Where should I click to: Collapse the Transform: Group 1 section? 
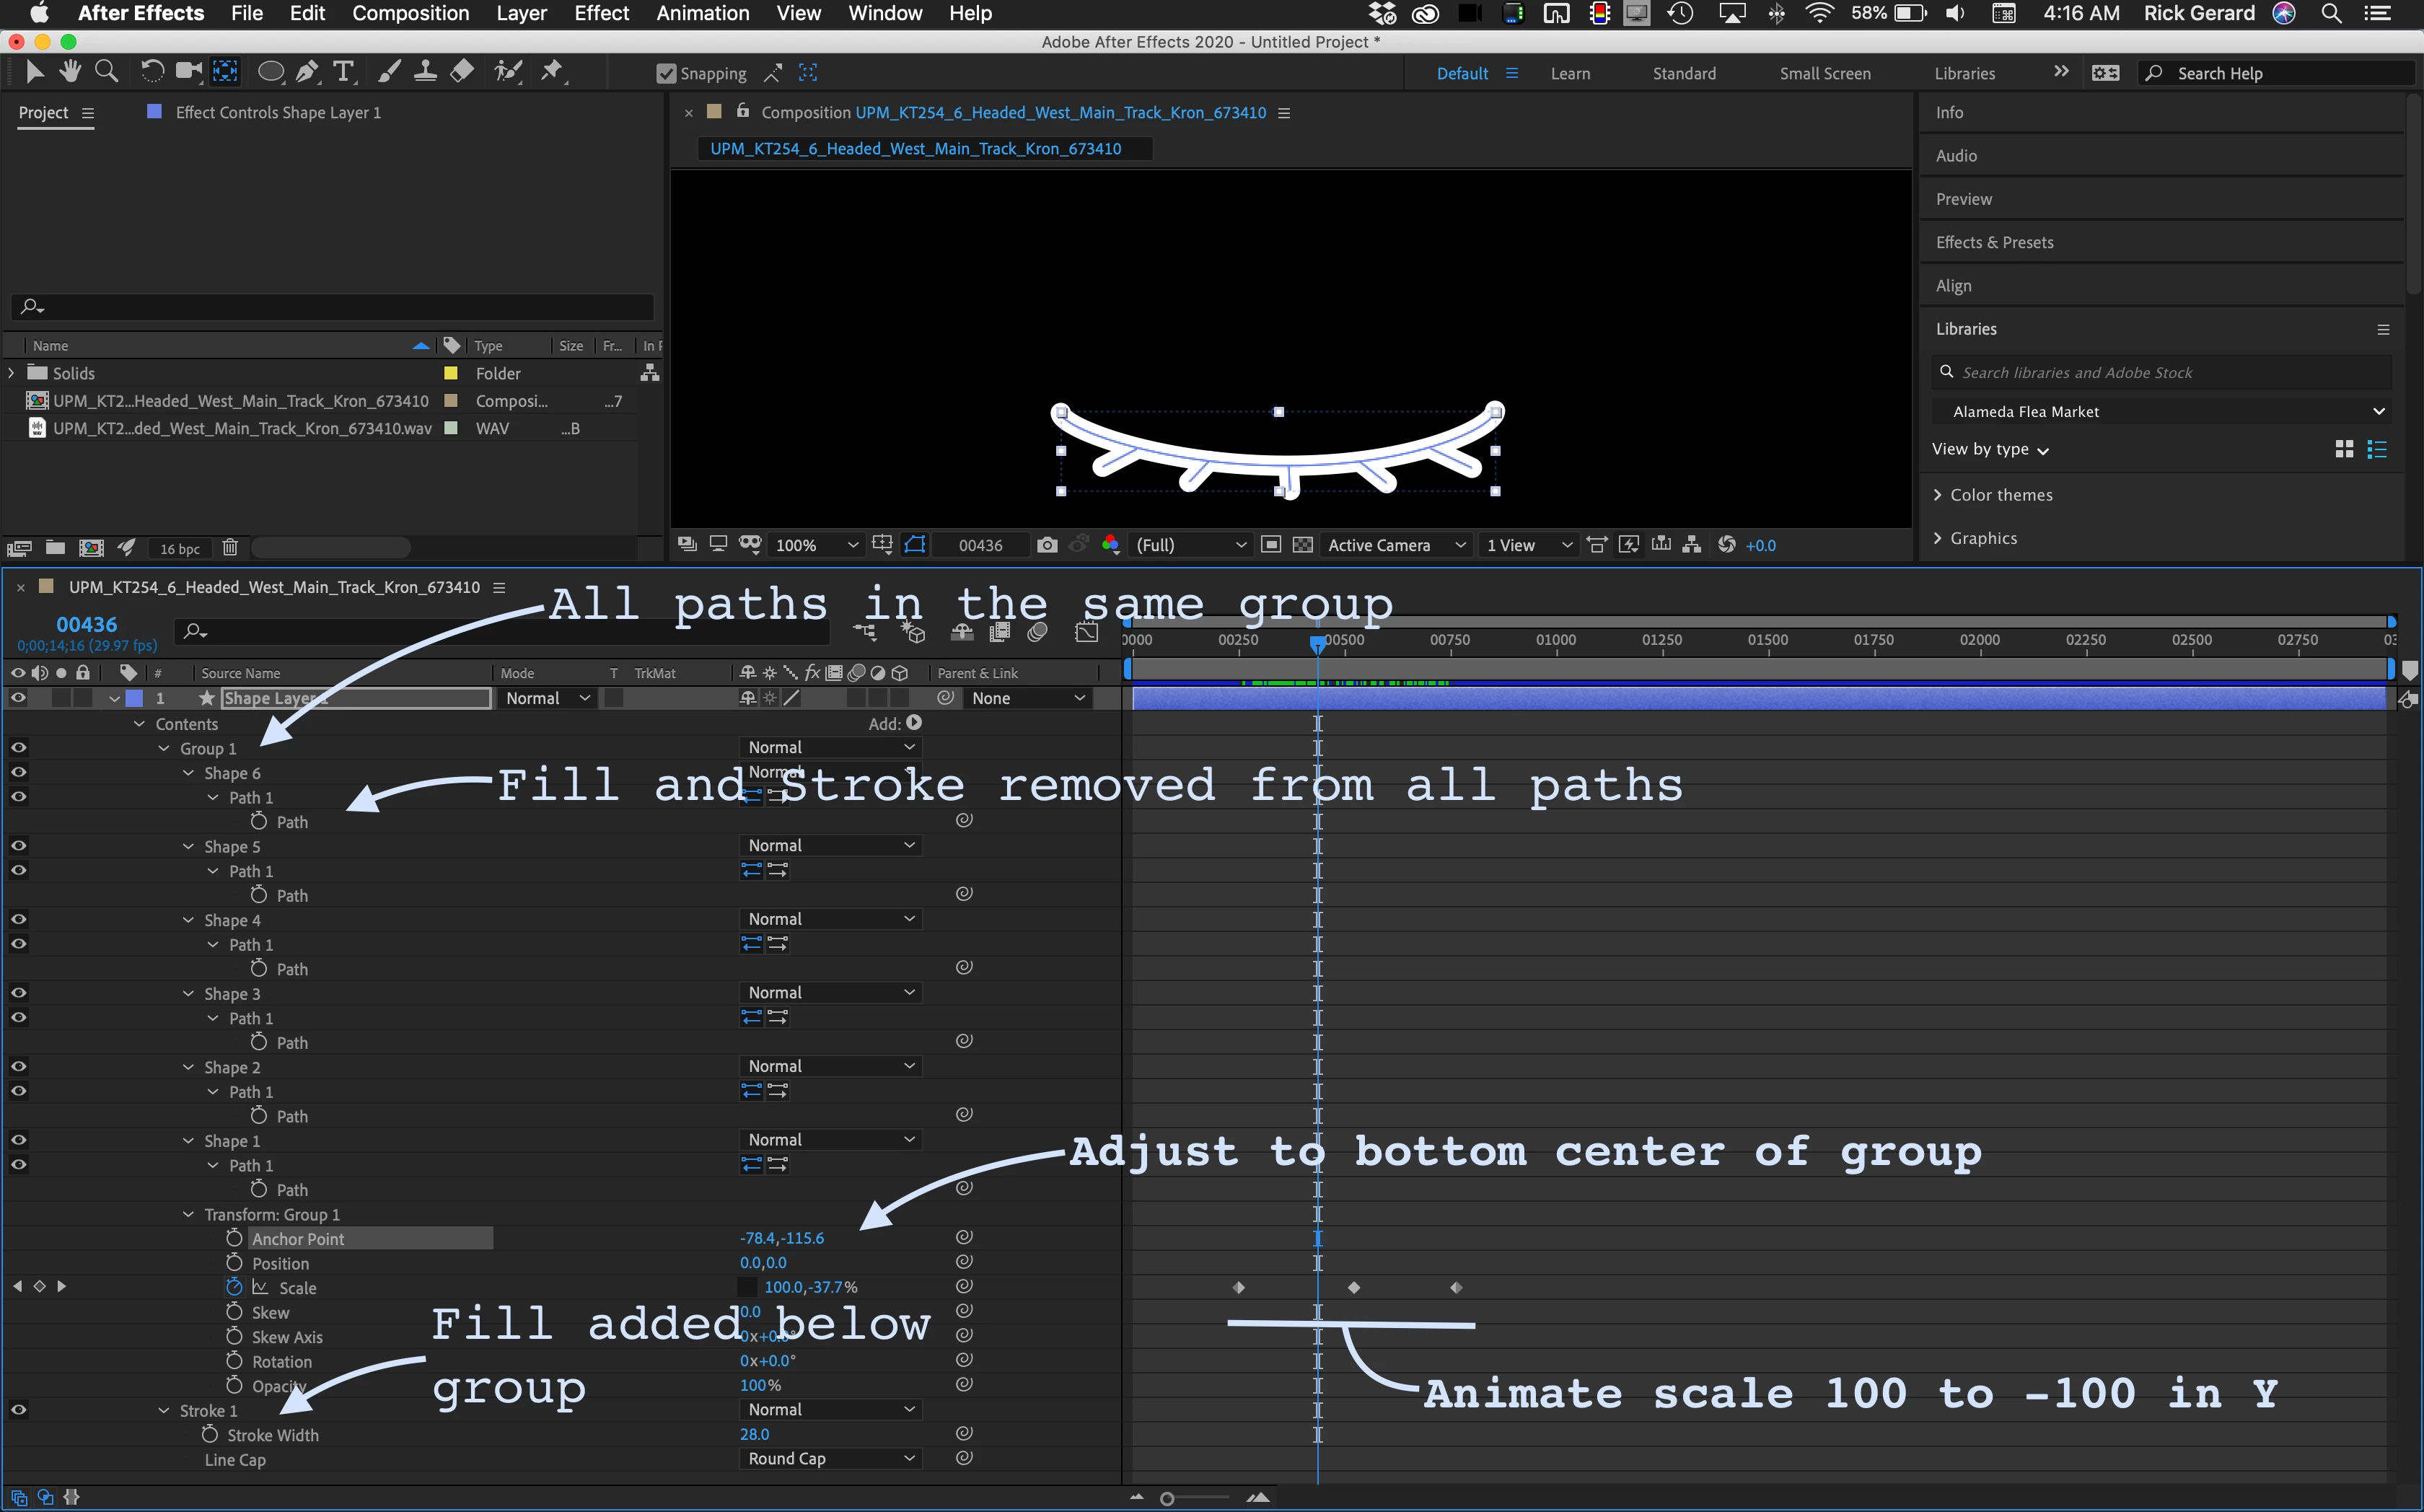(x=188, y=1214)
